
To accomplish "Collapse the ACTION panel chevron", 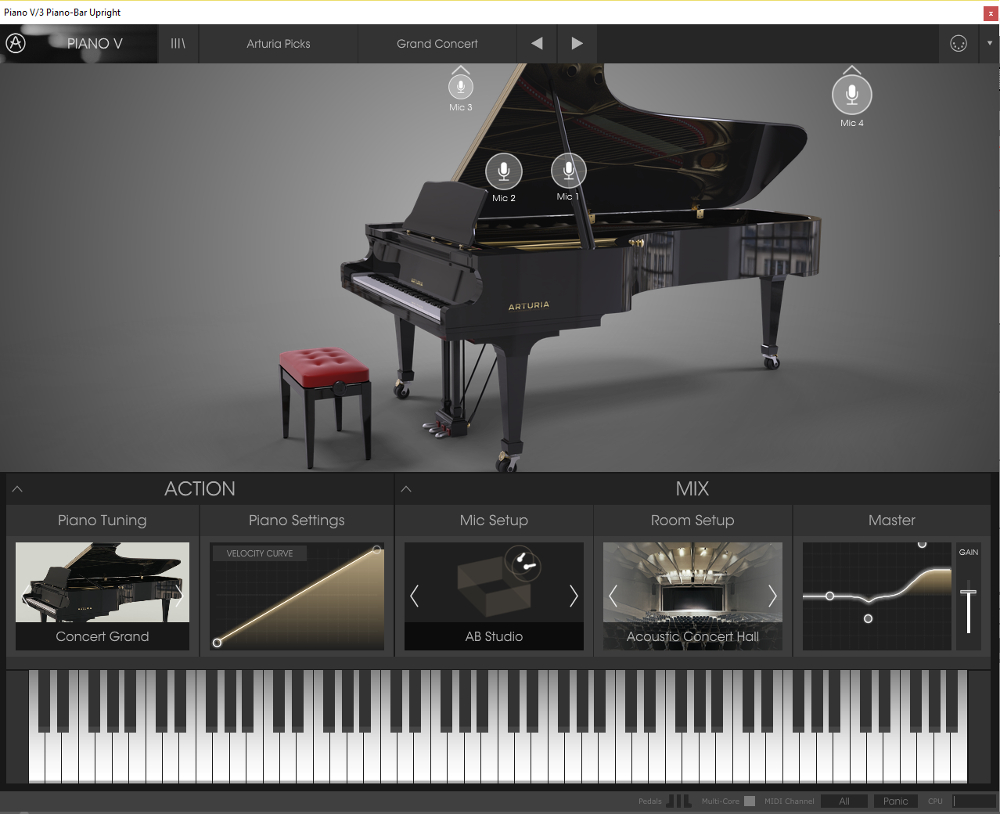I will click(17, 489).
